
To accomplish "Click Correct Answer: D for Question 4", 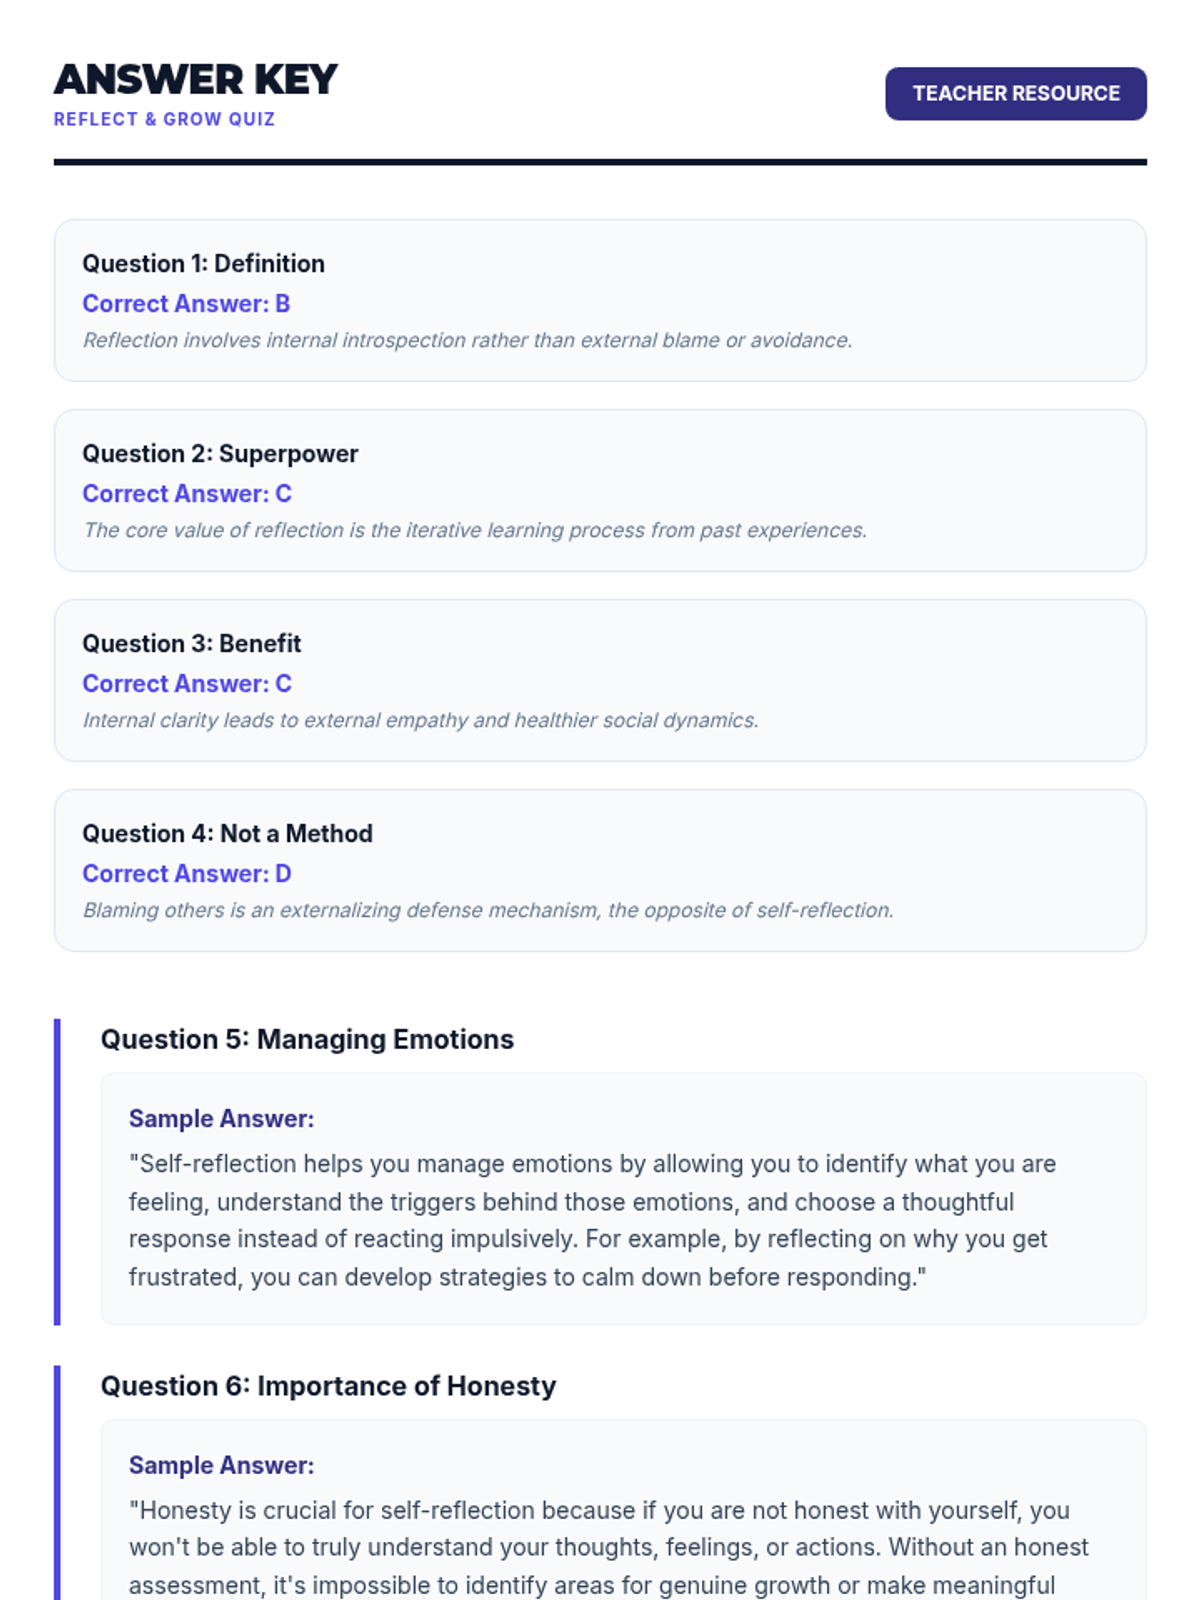I will click(x=187, y=874).
